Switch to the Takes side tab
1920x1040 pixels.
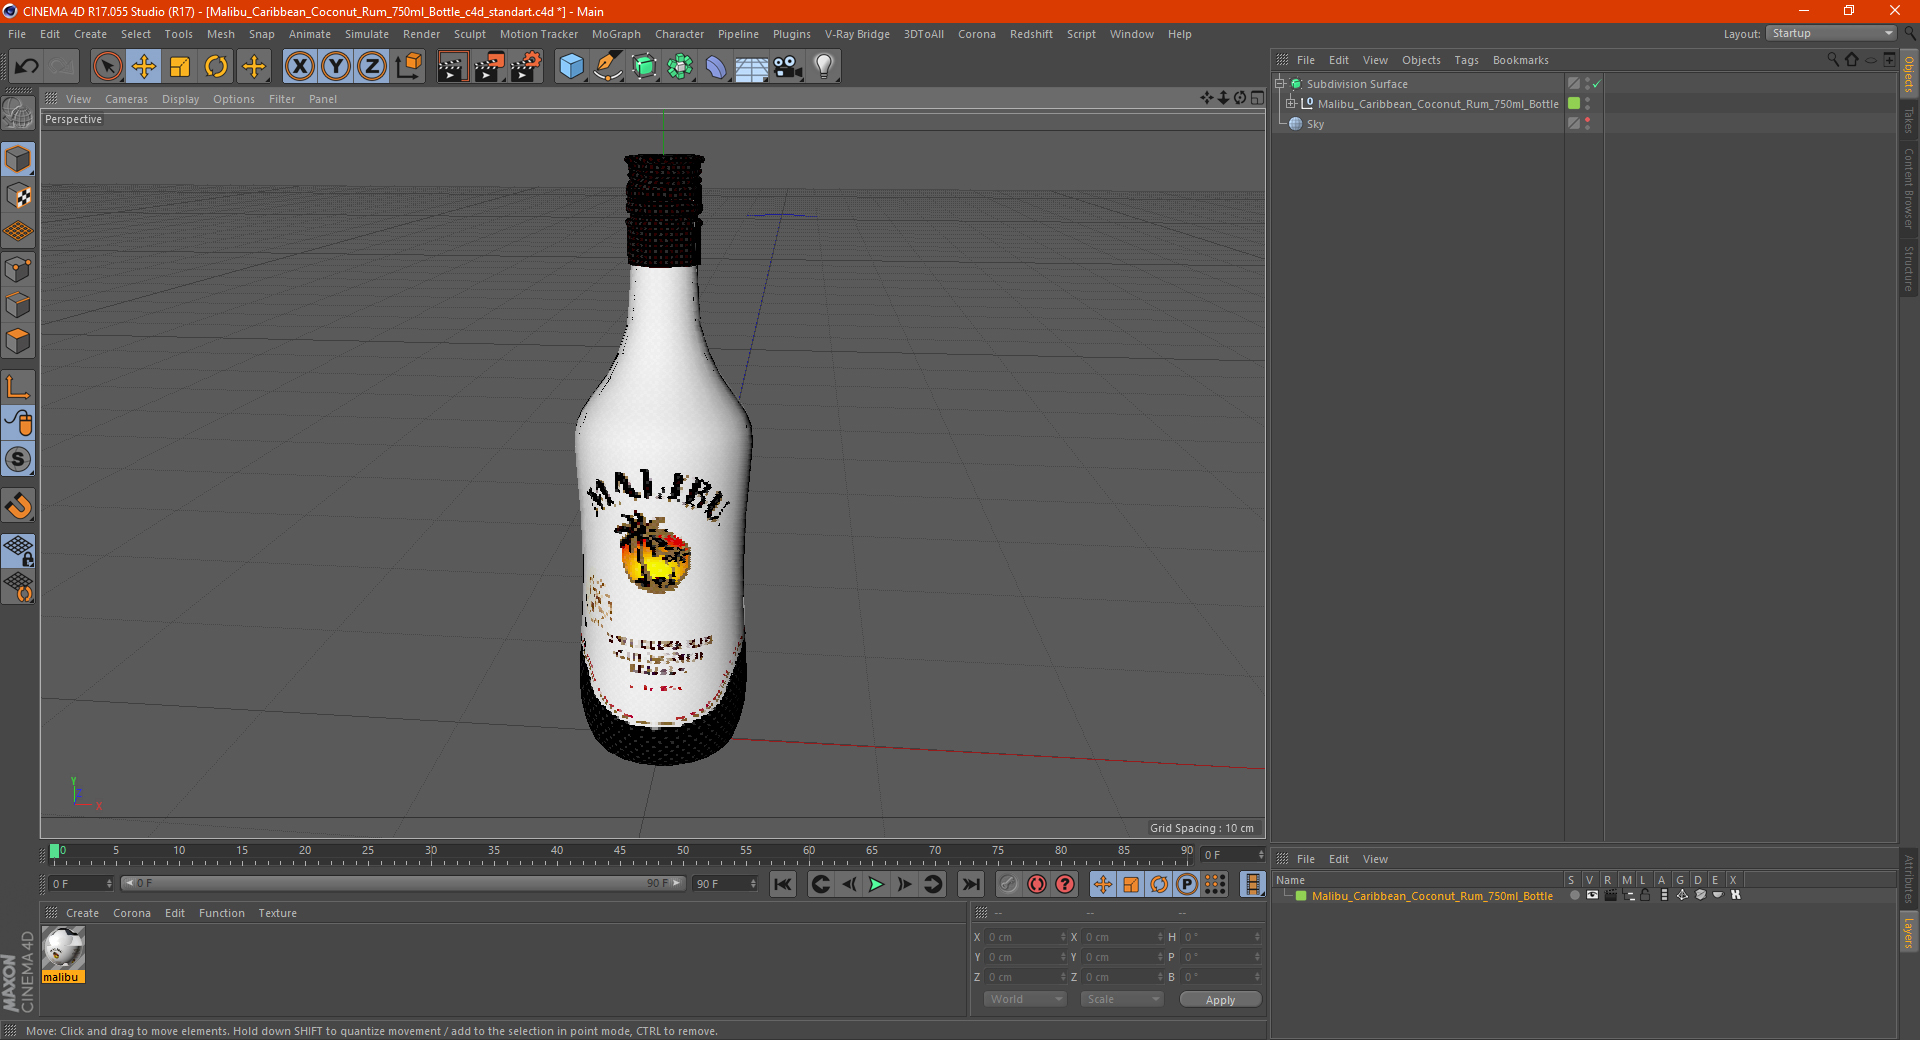[x=1909, y=120]
